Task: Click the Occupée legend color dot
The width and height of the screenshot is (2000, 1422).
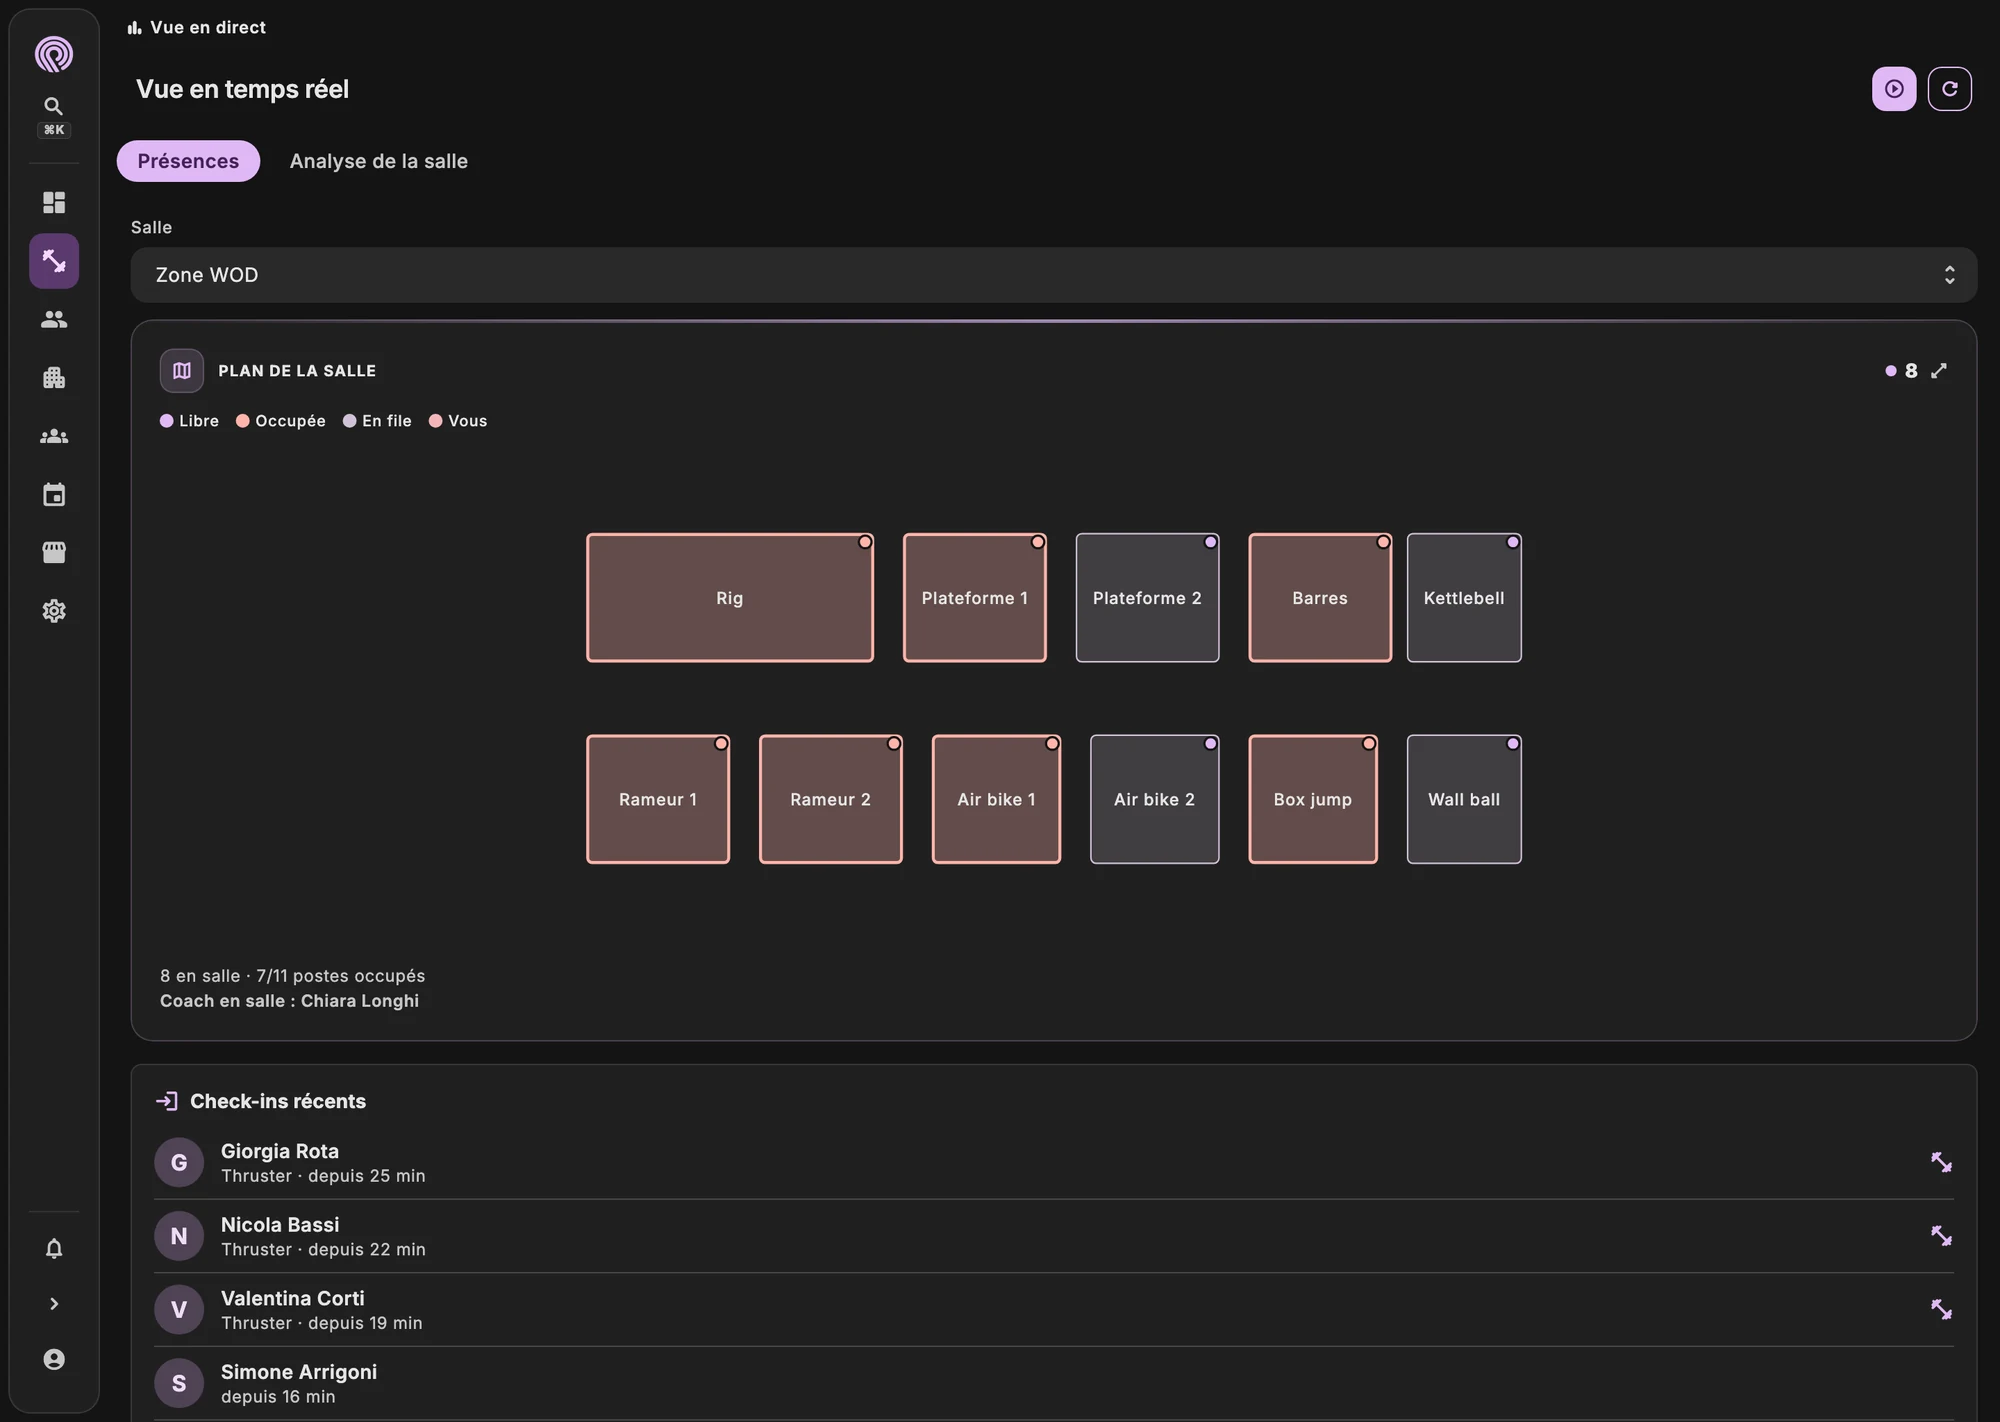Action: pos(243,421)
